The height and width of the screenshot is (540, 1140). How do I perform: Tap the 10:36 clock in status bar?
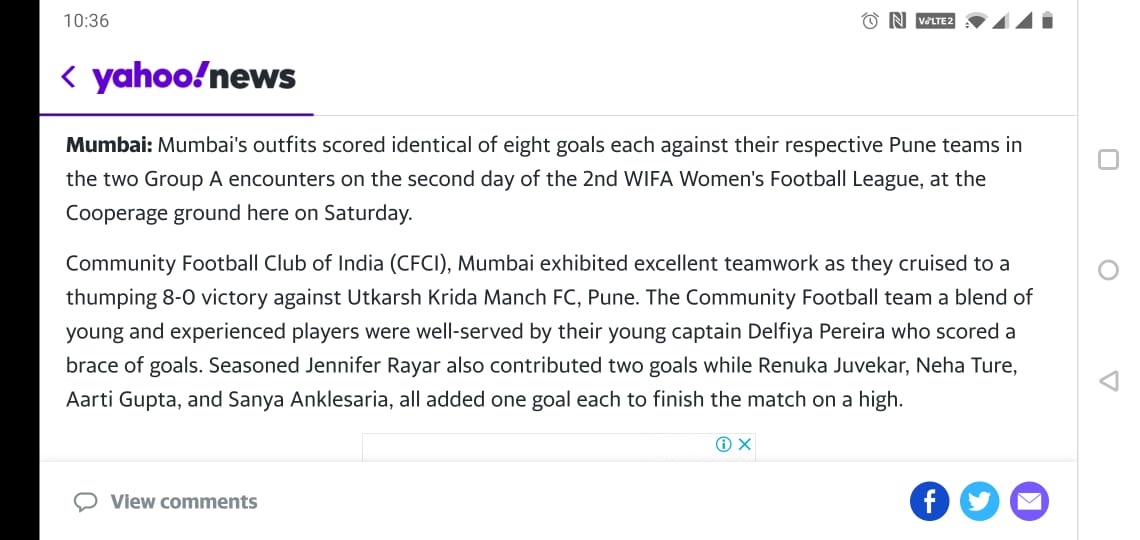point(86,21)
